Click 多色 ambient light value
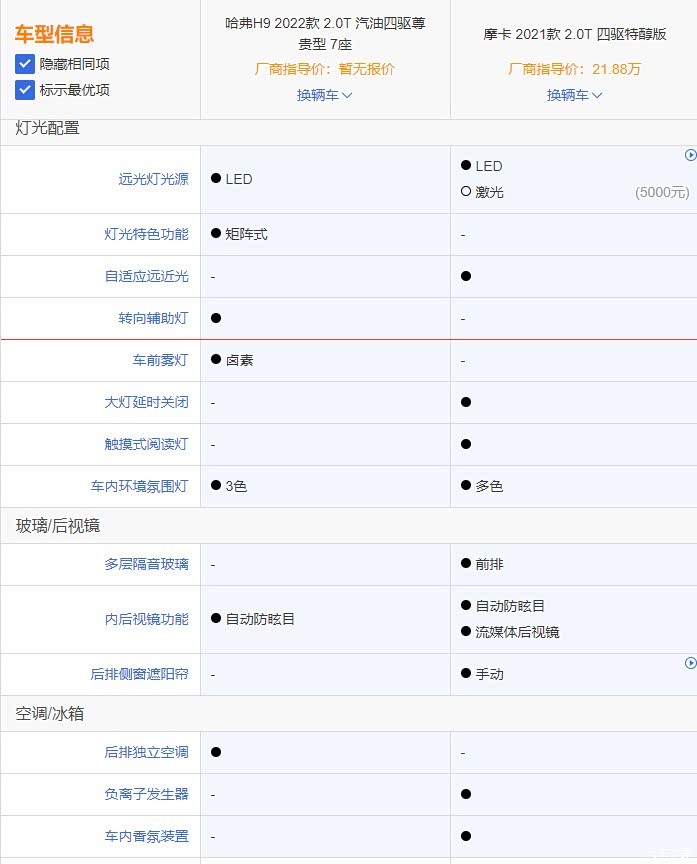This screenshot has height=864, width=697. pyautogui.click(x=489, y=486)
